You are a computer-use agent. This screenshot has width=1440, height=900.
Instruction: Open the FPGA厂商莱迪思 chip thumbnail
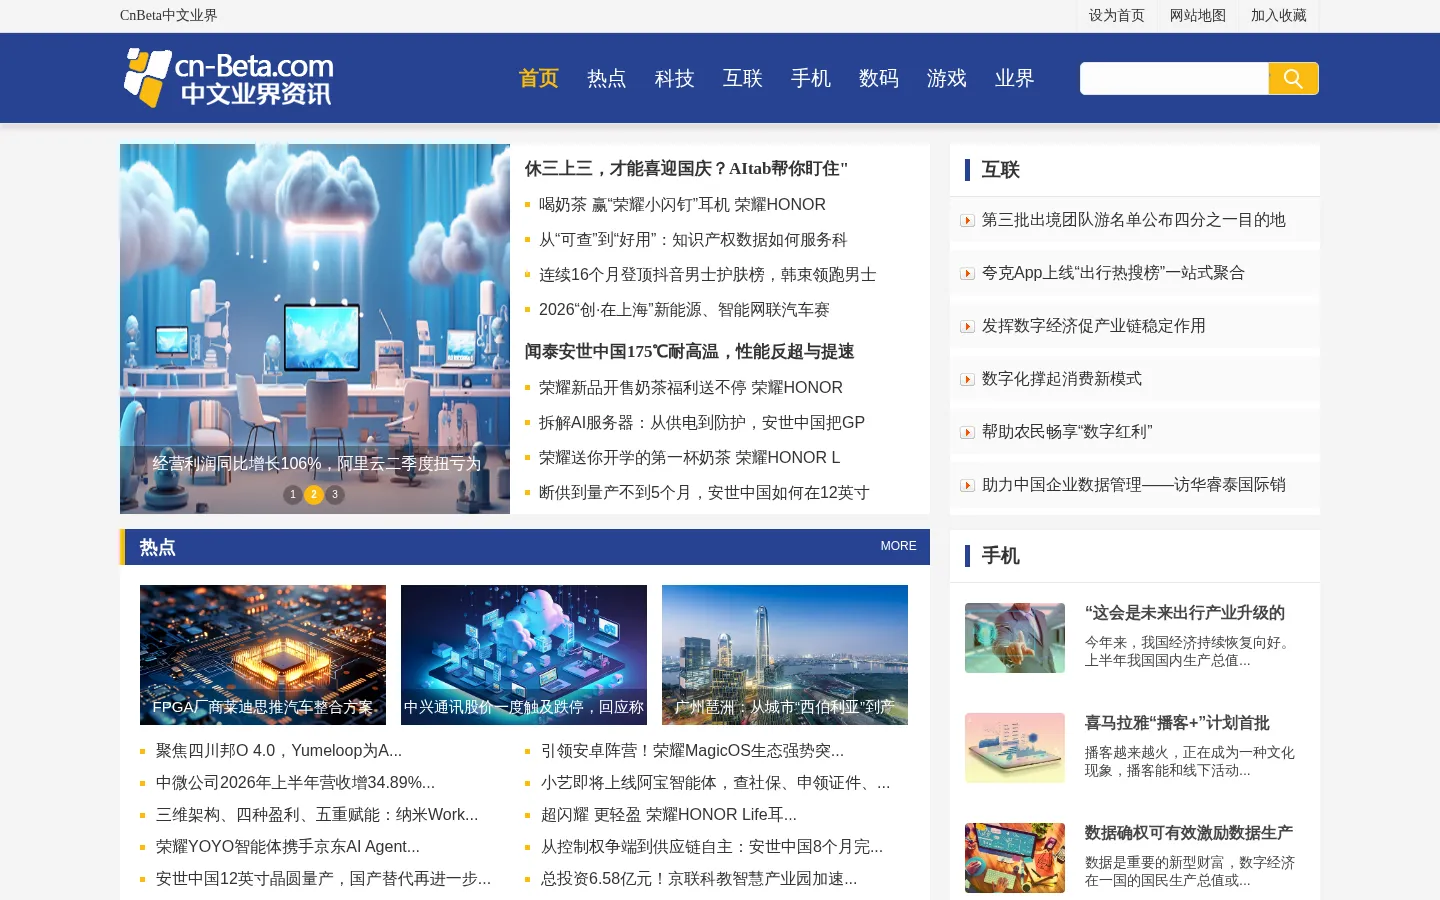[x=263, y=655]
